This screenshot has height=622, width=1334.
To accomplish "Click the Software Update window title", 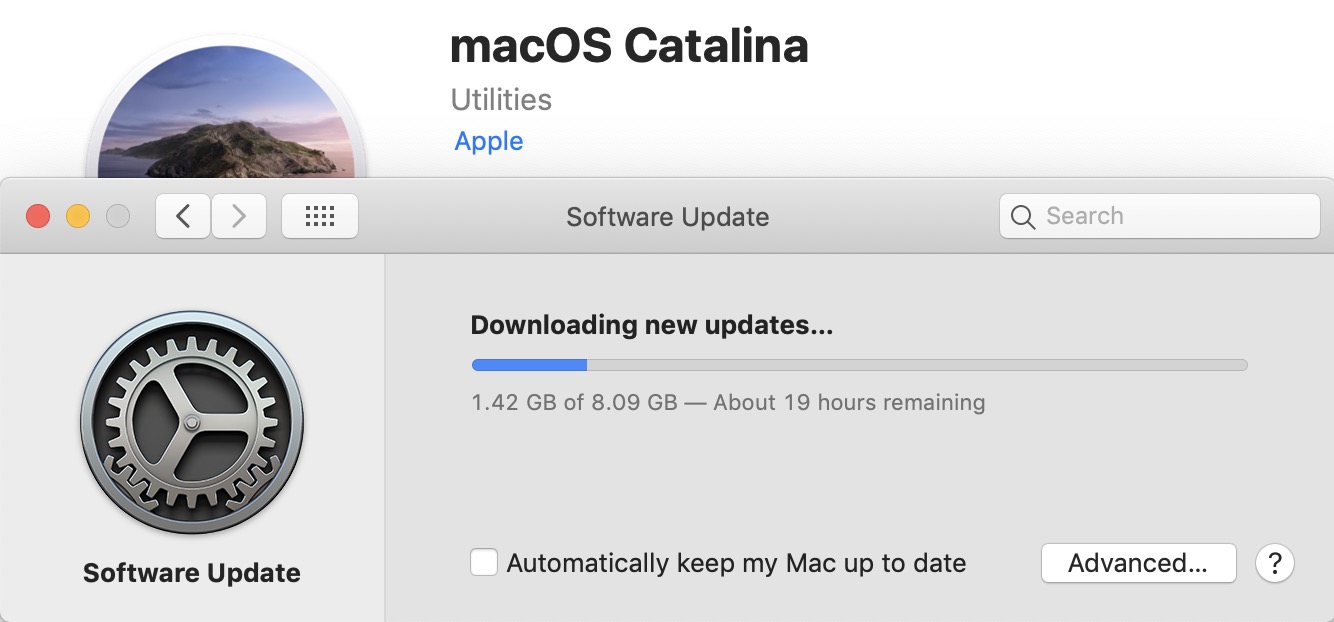I will point(667,217).
